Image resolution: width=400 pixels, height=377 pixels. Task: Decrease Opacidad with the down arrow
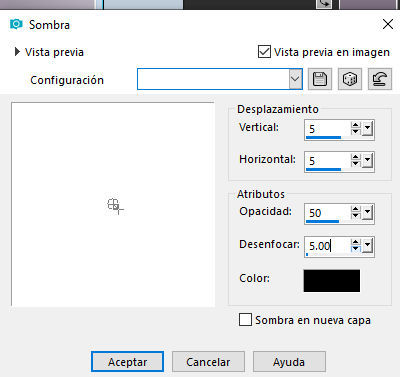pyautogui.click(x=356, y=216)
